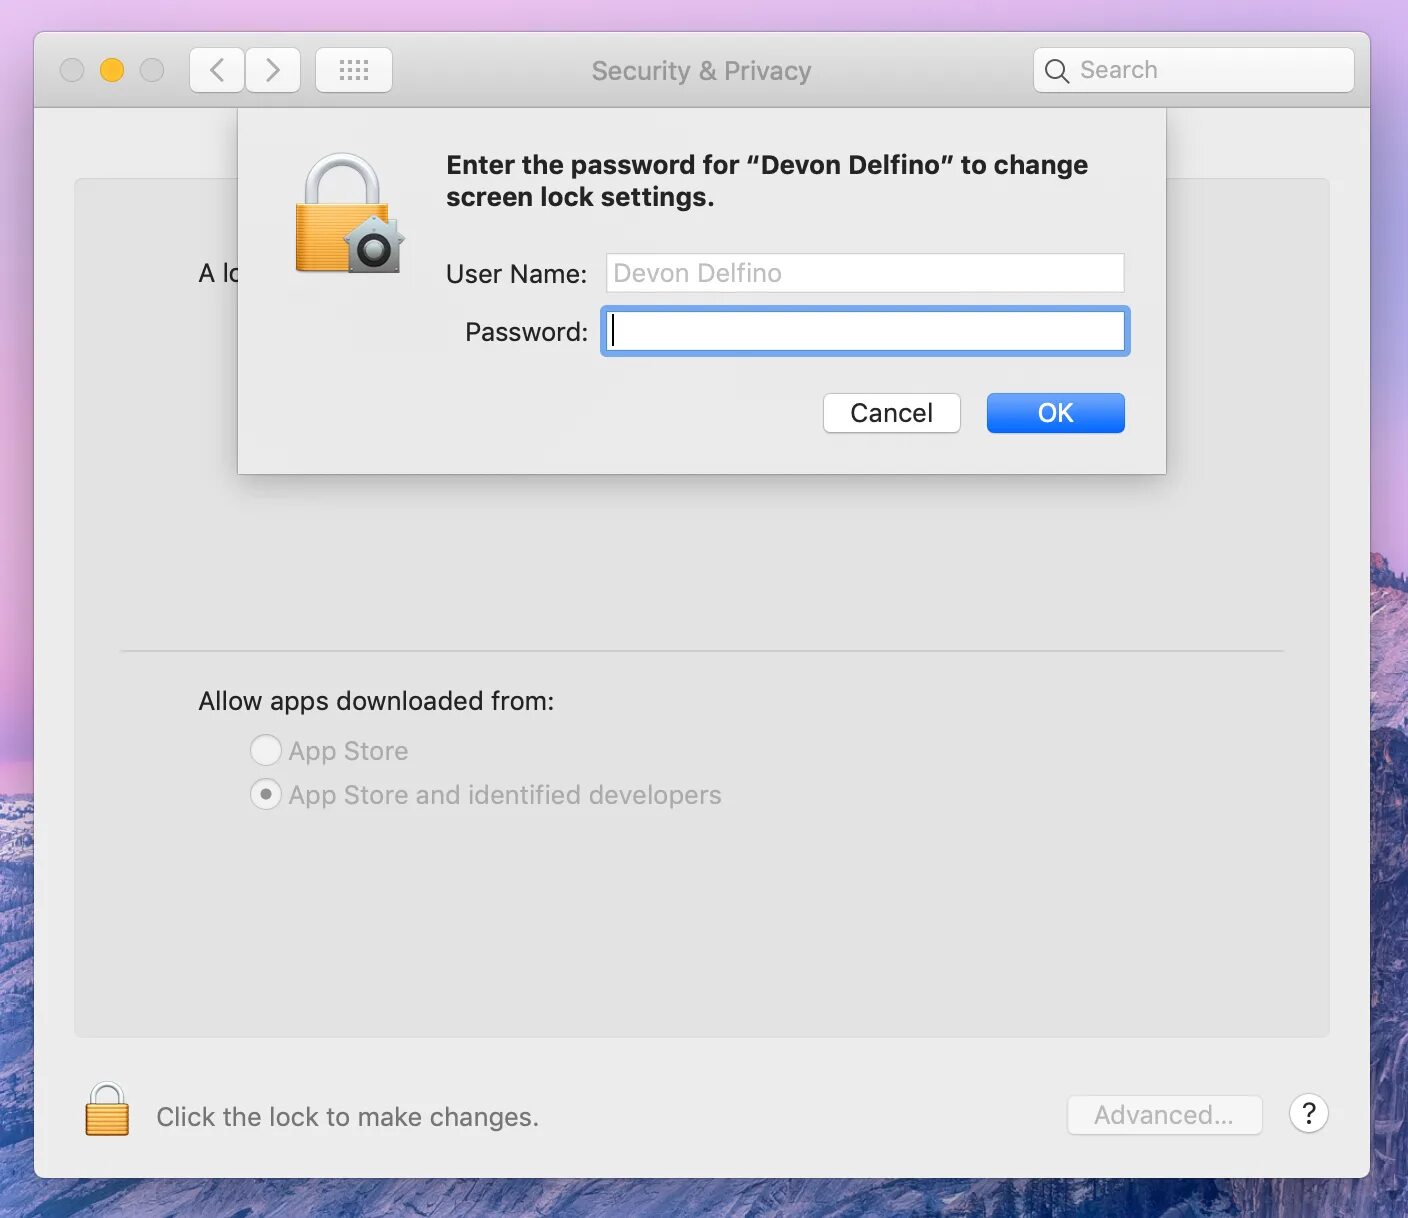Select the App Store radio button
The height and width of the screenshot is (1218, 1408).
265,750
